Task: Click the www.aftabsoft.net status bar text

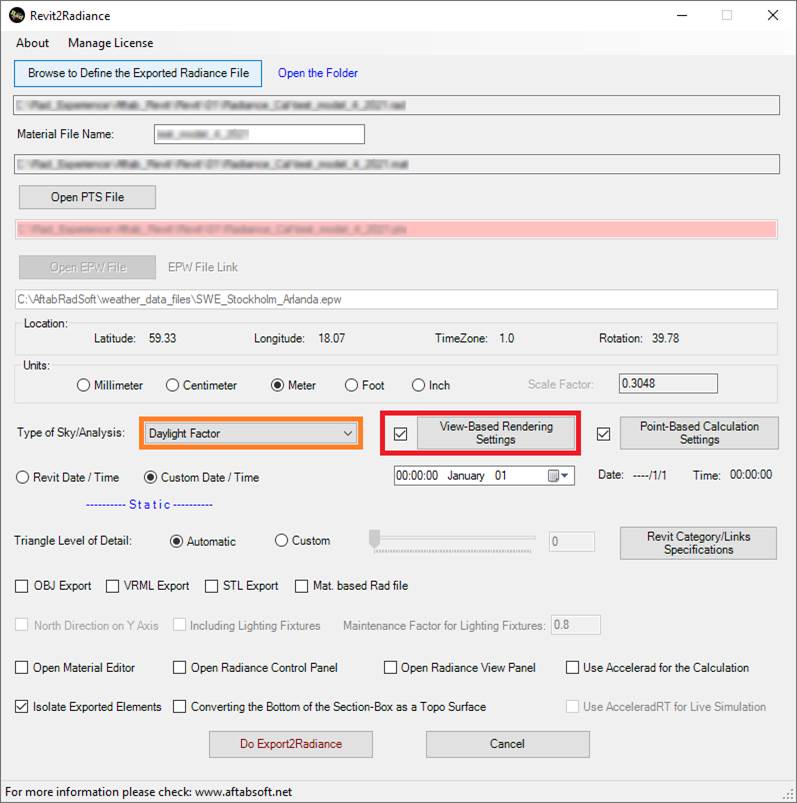Action: point(244,792)
